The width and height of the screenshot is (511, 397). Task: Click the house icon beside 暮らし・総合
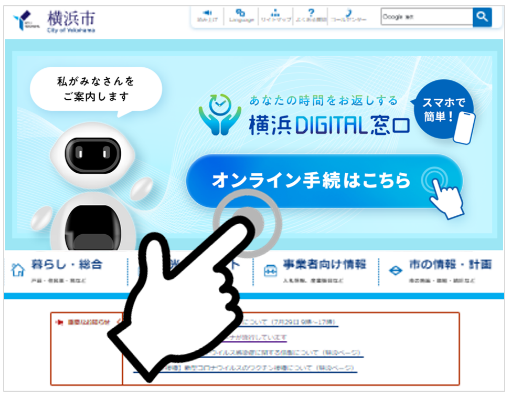tap(18, 270)
